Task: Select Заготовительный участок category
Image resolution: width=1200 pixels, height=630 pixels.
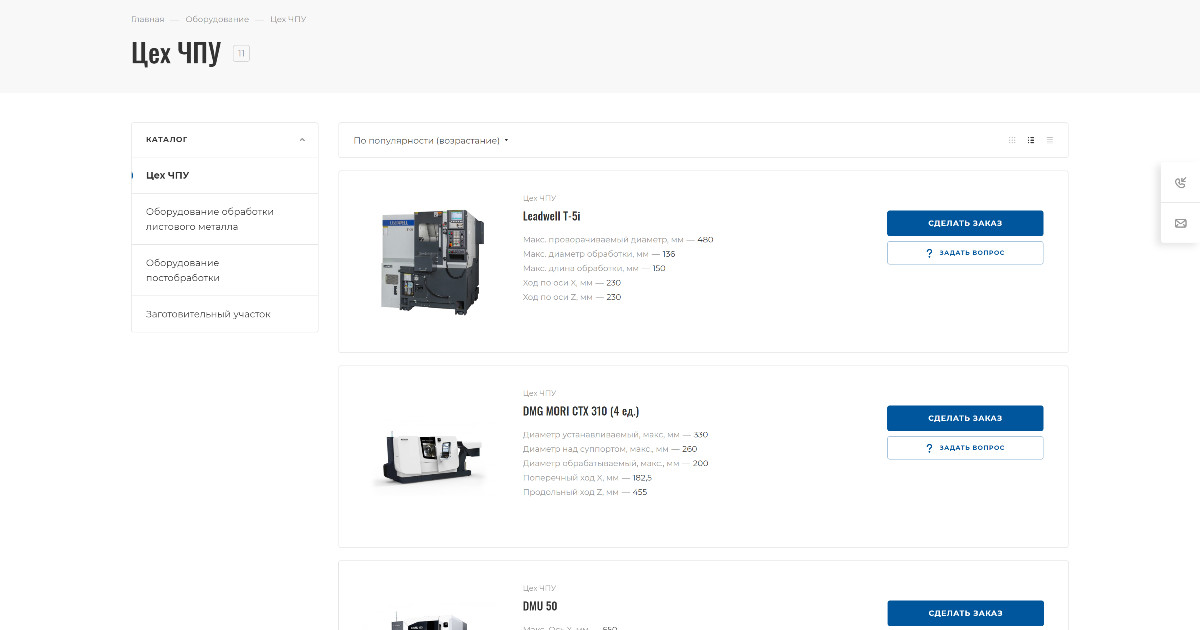Action: [x=208, y=314]
